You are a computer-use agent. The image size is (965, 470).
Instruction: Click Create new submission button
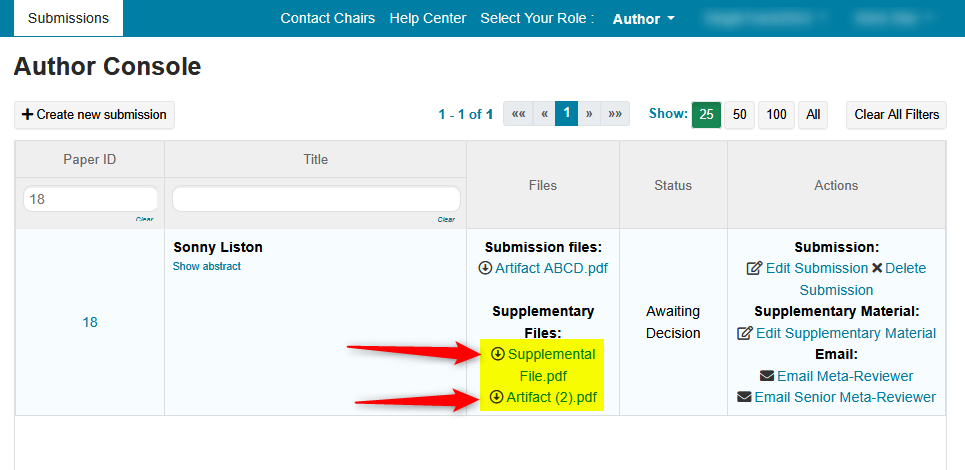pos(94,115)
